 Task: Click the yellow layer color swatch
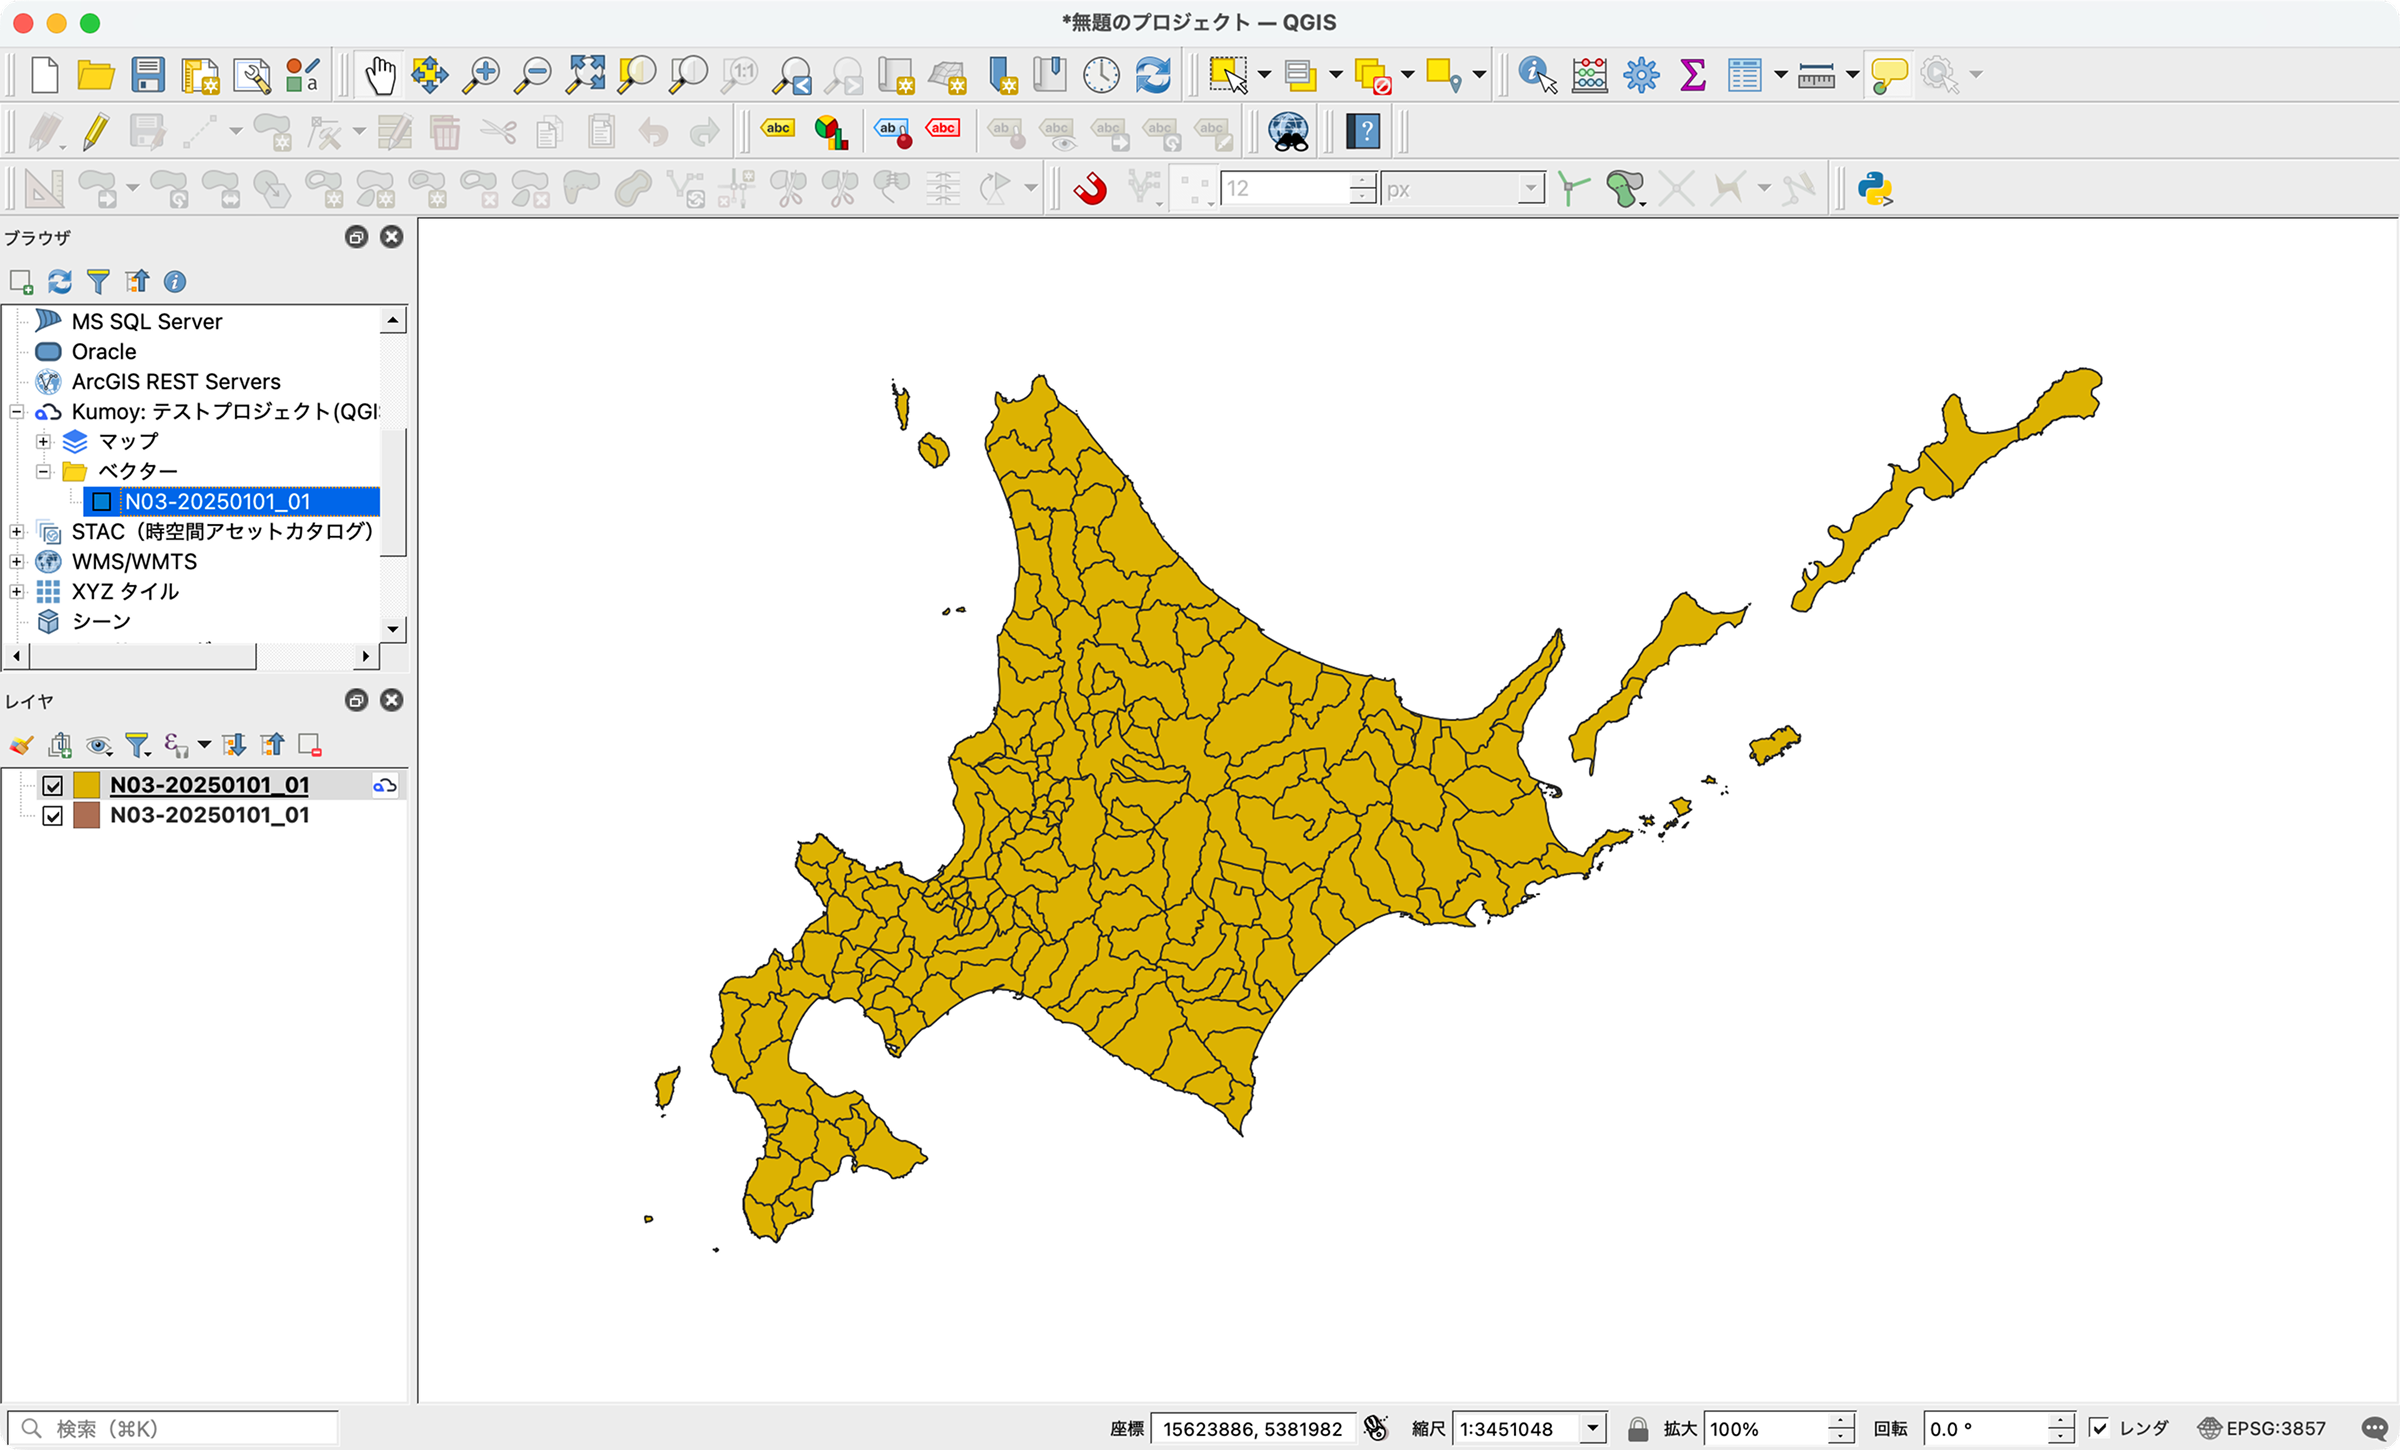(x=87, y=786)
